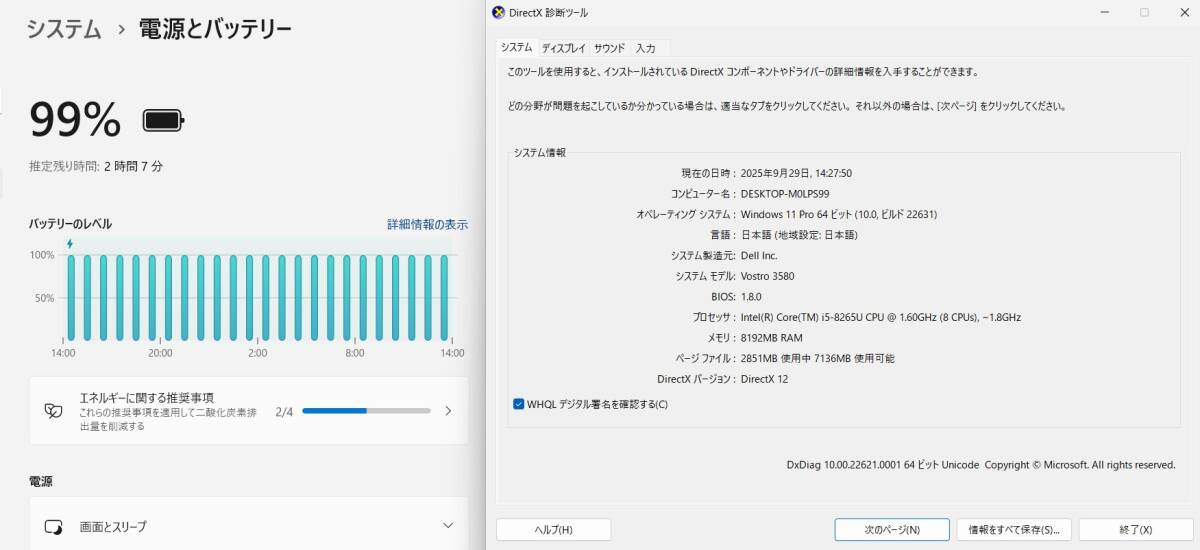Image resolution: width=1200 pixels, height=550 pixels.
Task: Click the 8:00 label on battery chart
Action: [355, 353]
